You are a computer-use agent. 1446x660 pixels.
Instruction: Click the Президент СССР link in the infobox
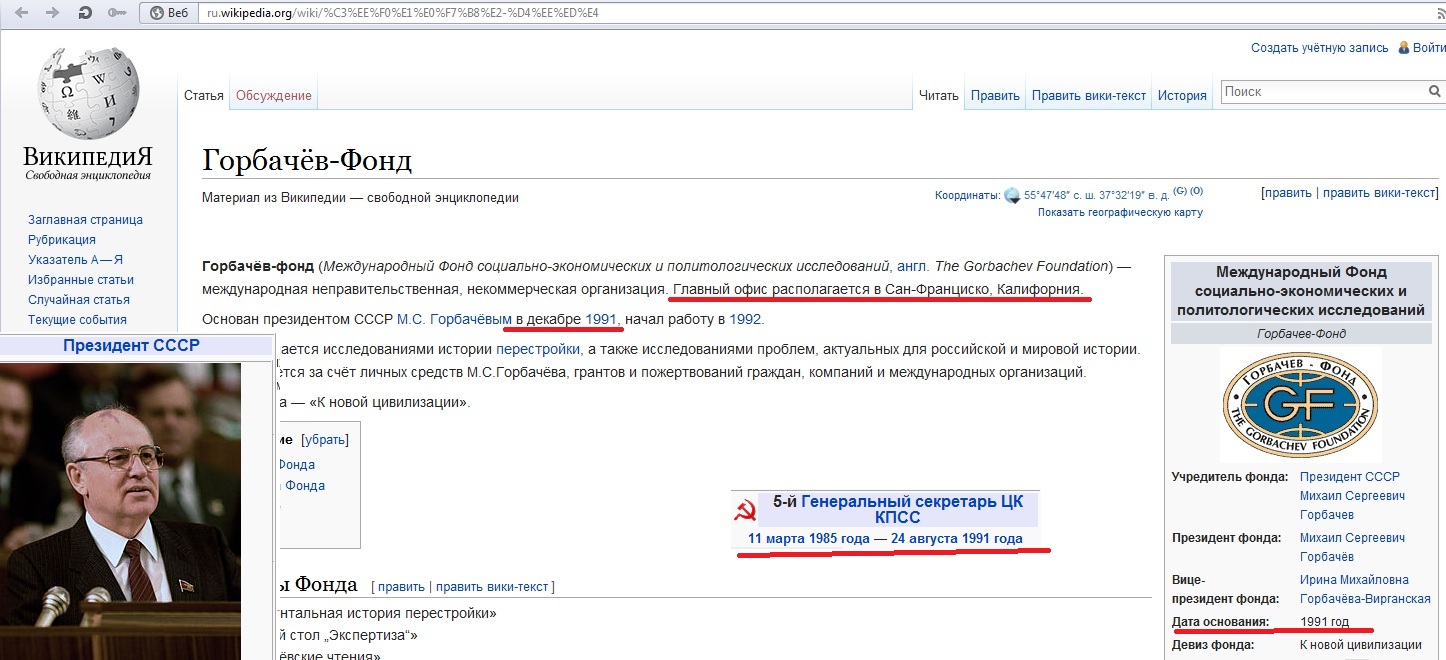pyautogui.click(x=1350, y=477)
